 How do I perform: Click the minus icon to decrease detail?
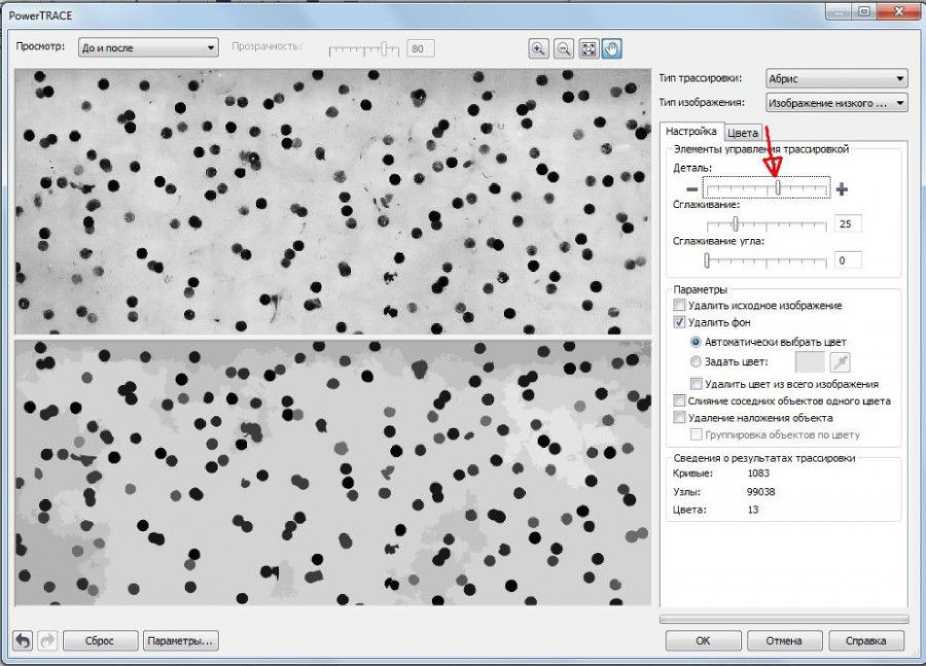coord(691,189)
